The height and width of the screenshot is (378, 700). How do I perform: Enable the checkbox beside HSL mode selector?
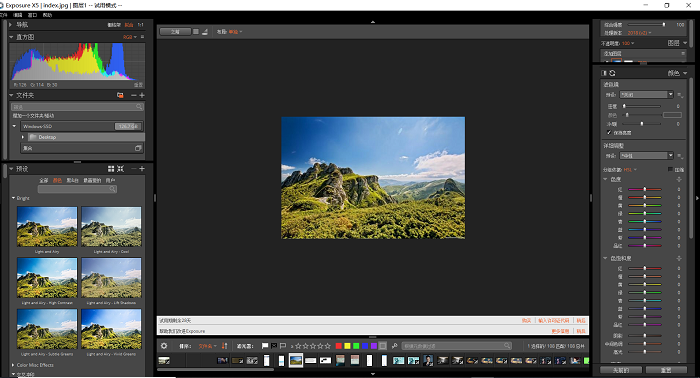(670, 170)
